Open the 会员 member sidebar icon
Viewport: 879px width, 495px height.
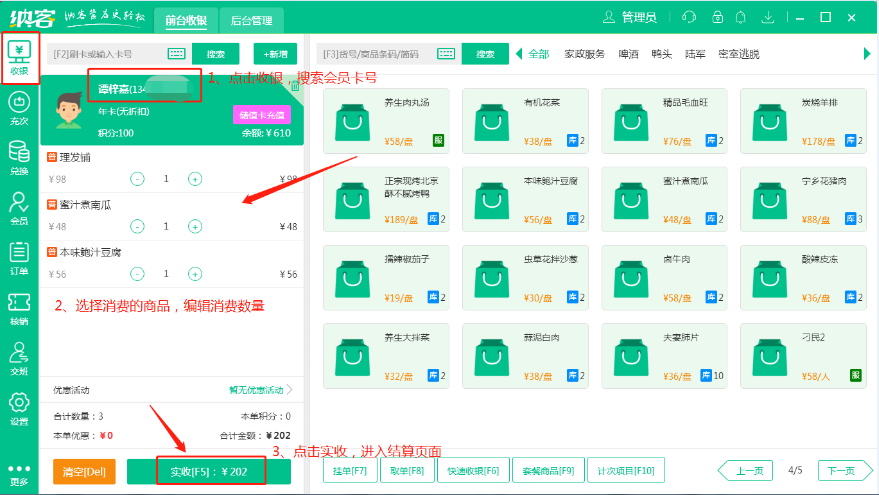click(19, 207)
